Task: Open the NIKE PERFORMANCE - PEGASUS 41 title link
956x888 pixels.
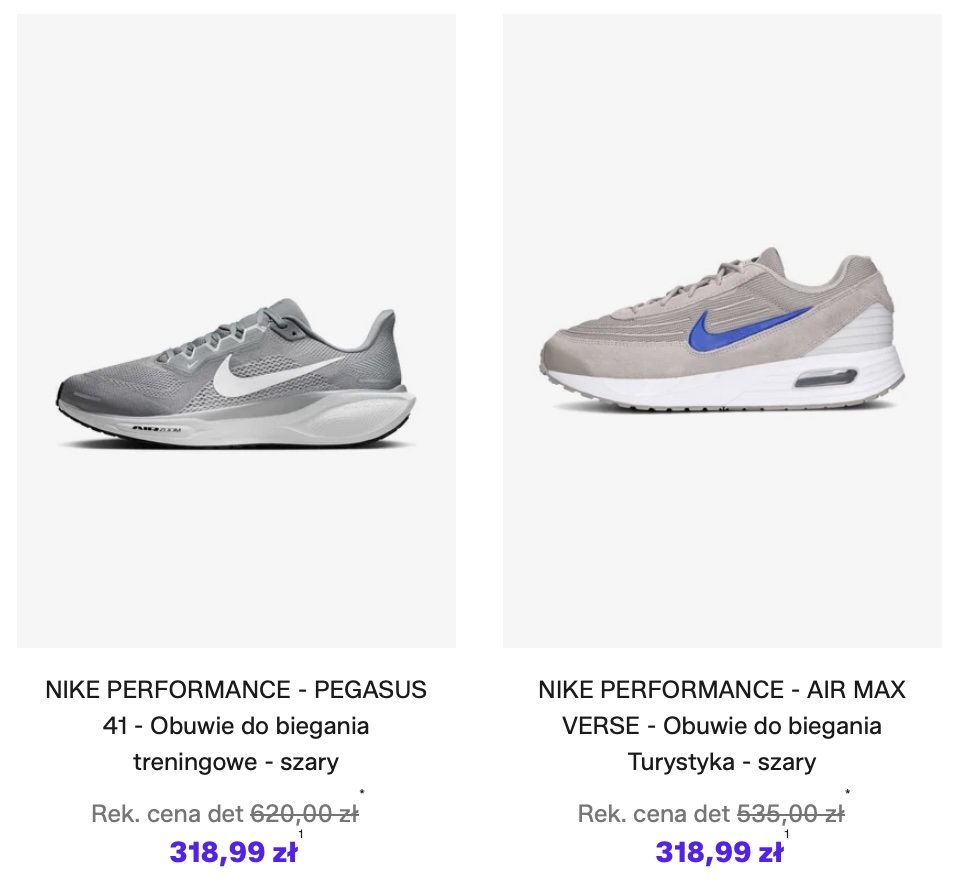Action: [236, 690]
